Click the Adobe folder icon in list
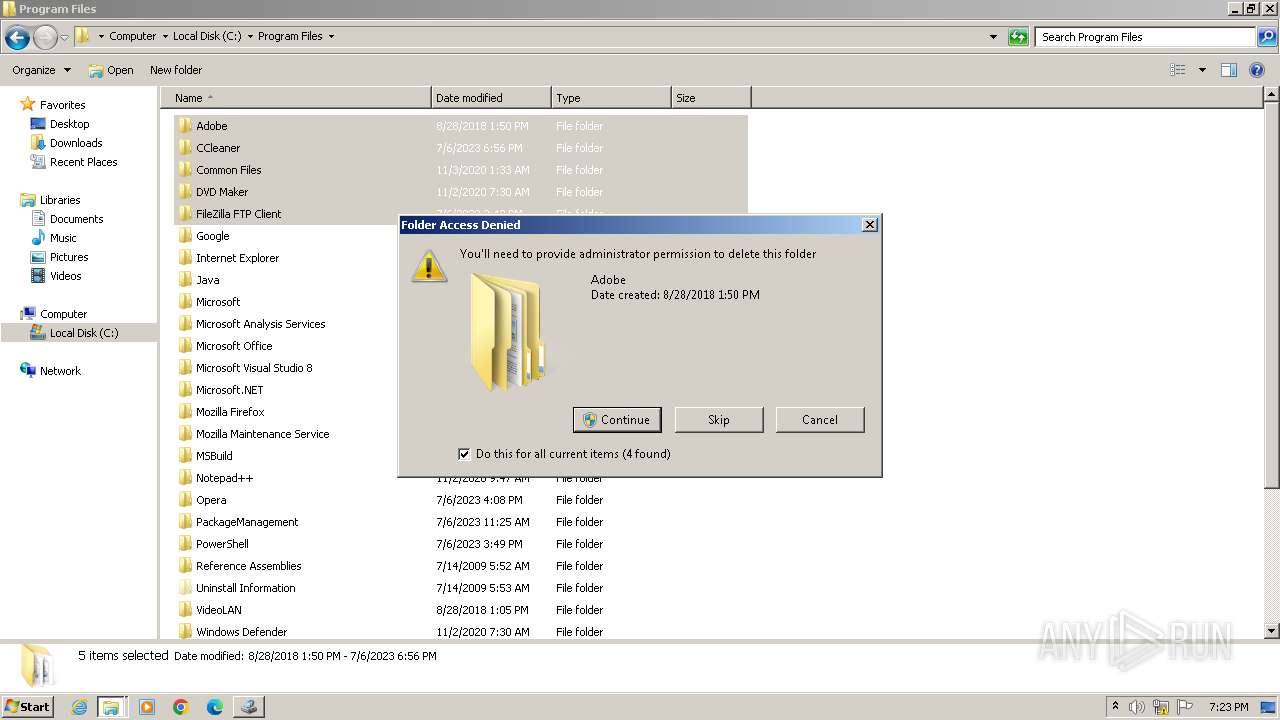The image size is (1280, 720). [185, 126]
